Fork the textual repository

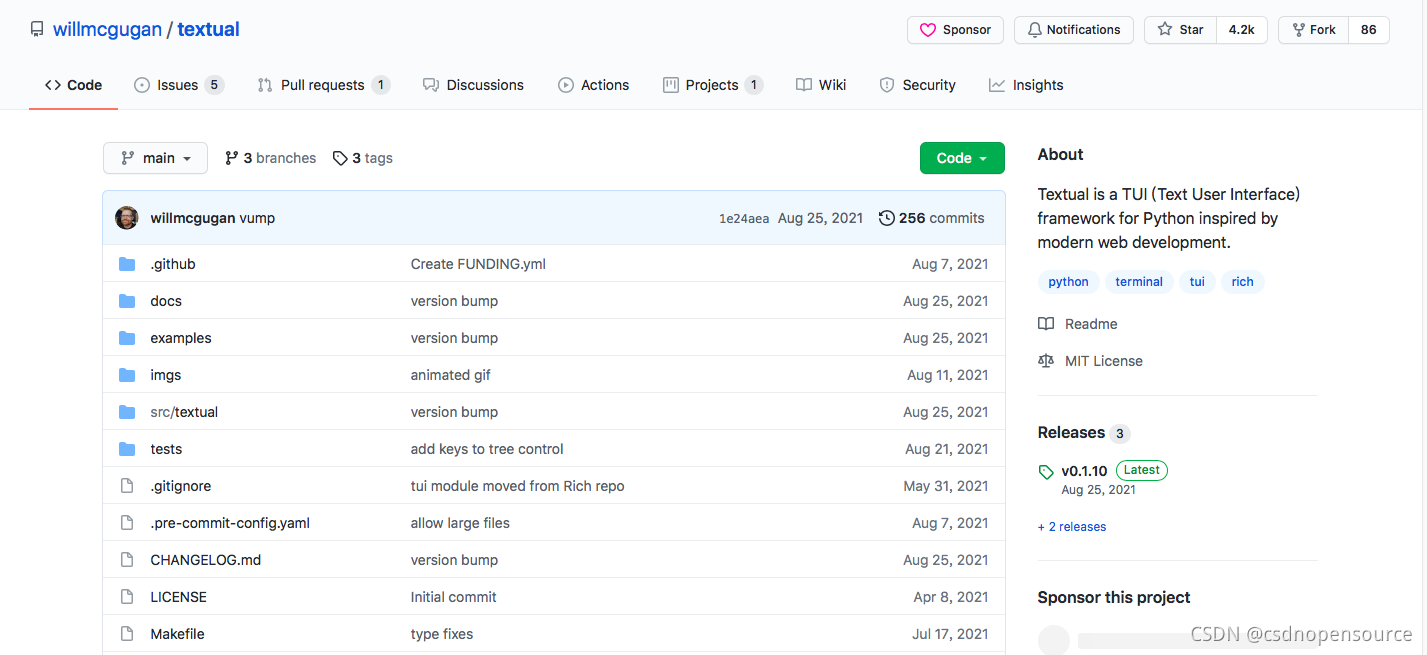tap(1313, 30)
